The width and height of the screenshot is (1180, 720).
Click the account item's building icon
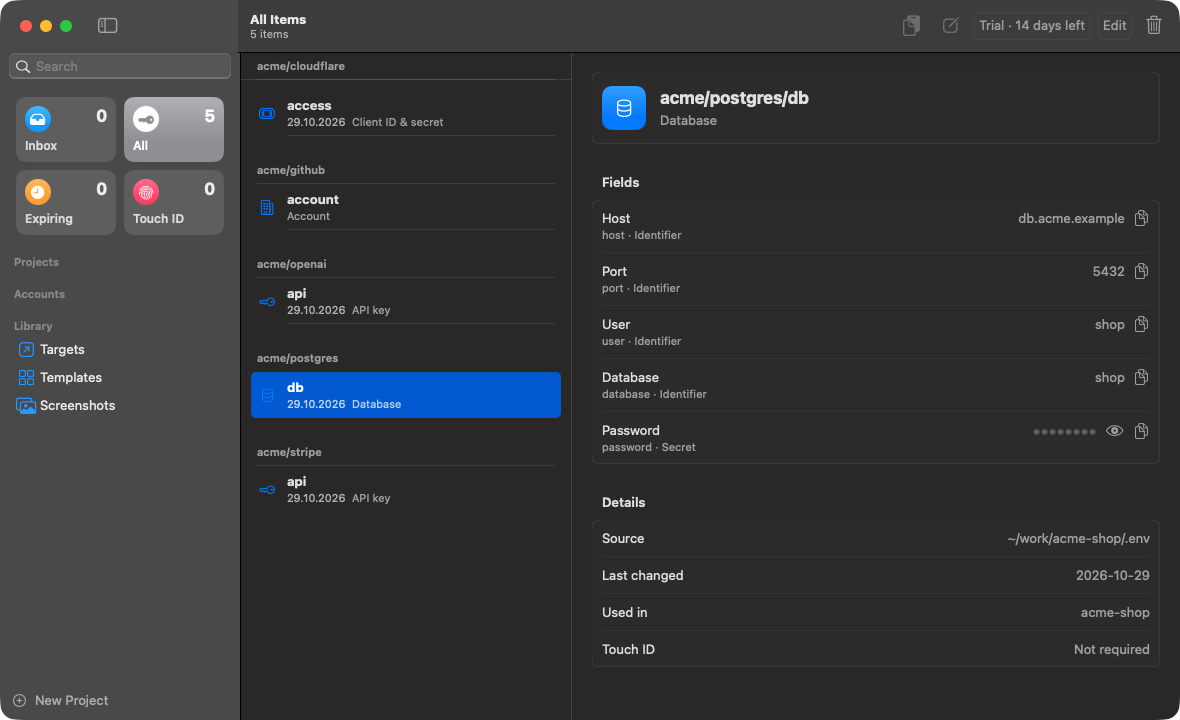(x=267, y=208)
